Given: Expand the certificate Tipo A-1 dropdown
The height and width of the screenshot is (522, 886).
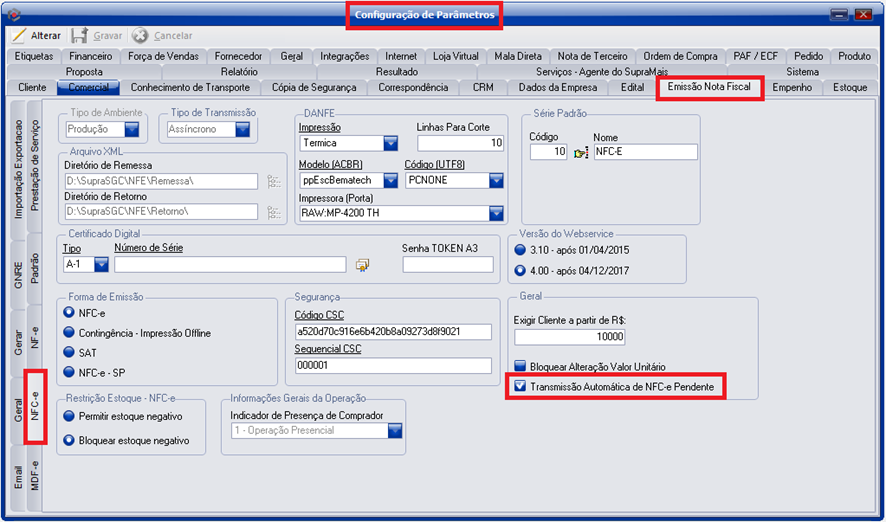Looking at the screenshot, I should (102, 264).
